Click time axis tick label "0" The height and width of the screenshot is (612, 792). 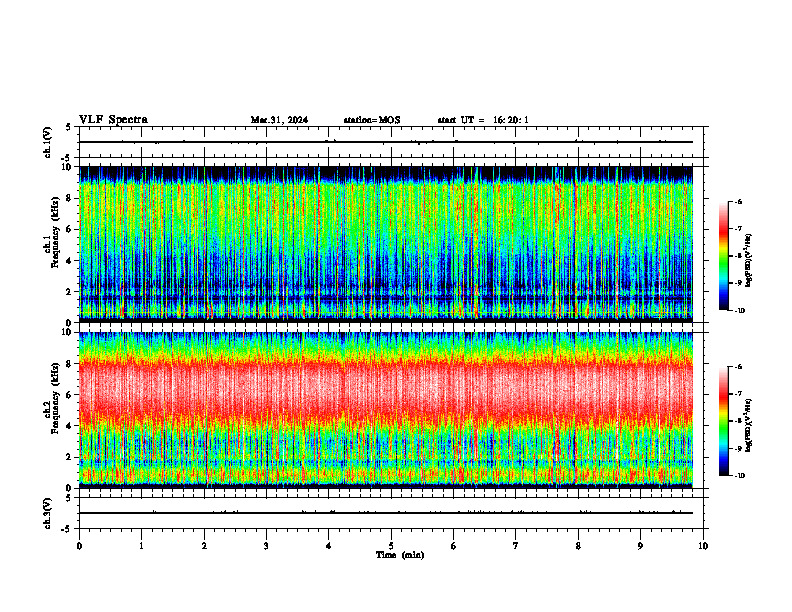[79, 546]
